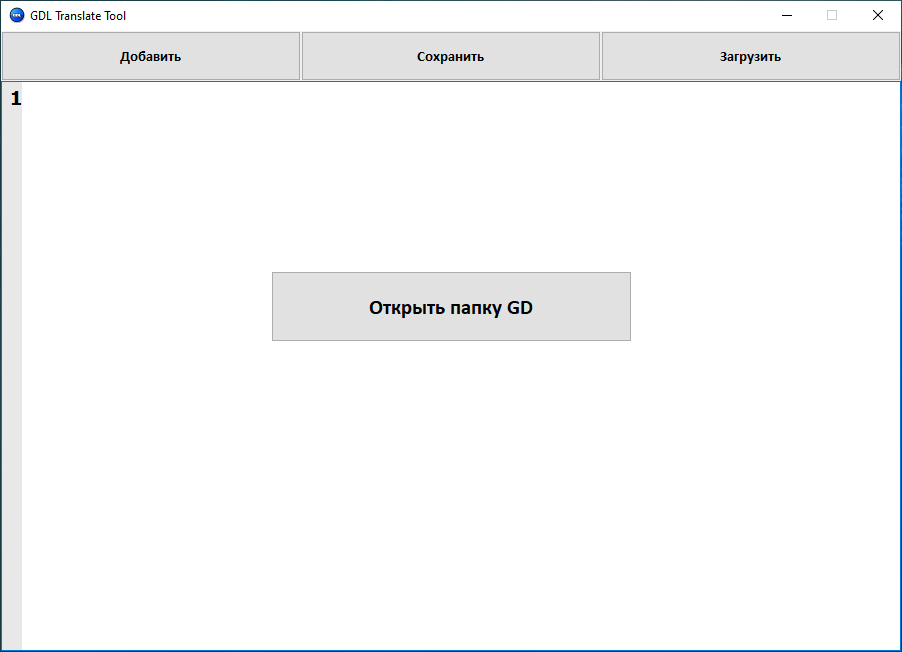The width and height of the screenshot is (902, 652).
Task: Click the greyed-out maximize window button
Action: (832, 15)
